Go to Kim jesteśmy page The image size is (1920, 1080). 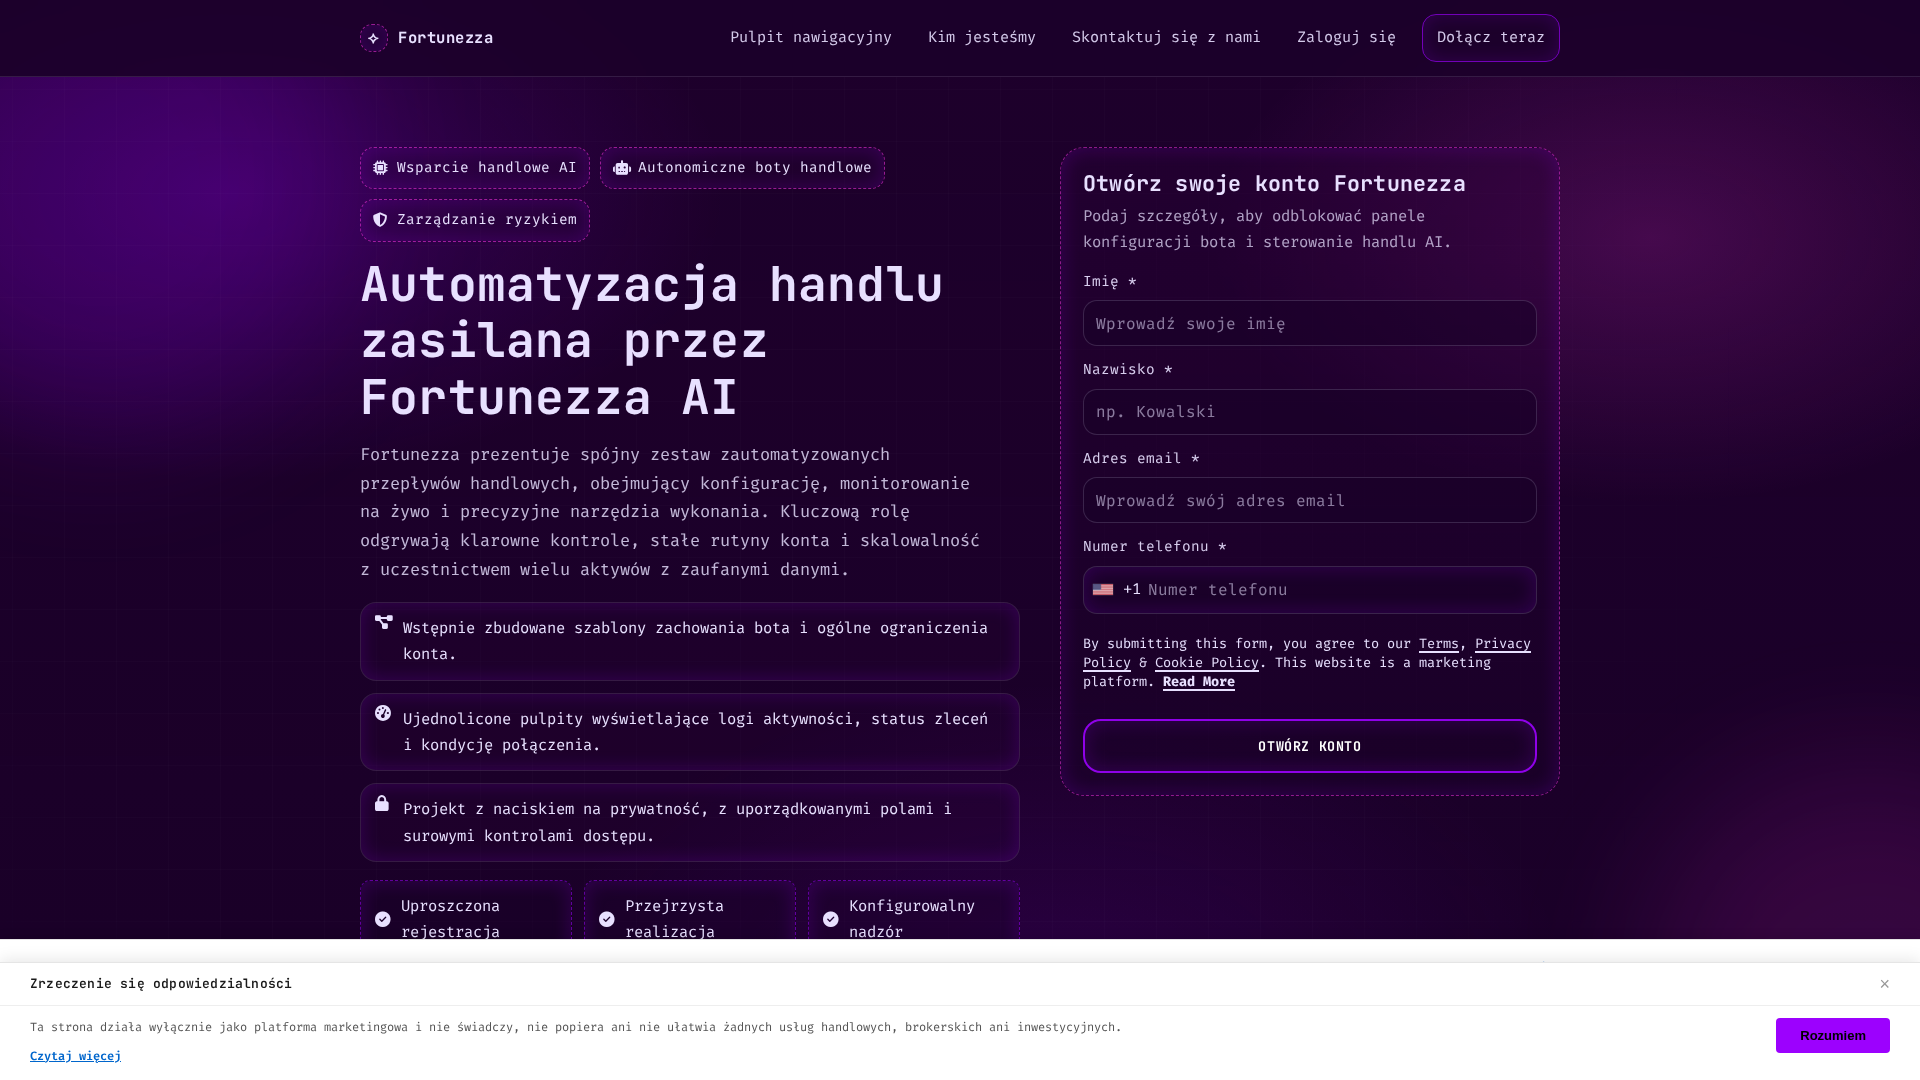pos(982,38)
